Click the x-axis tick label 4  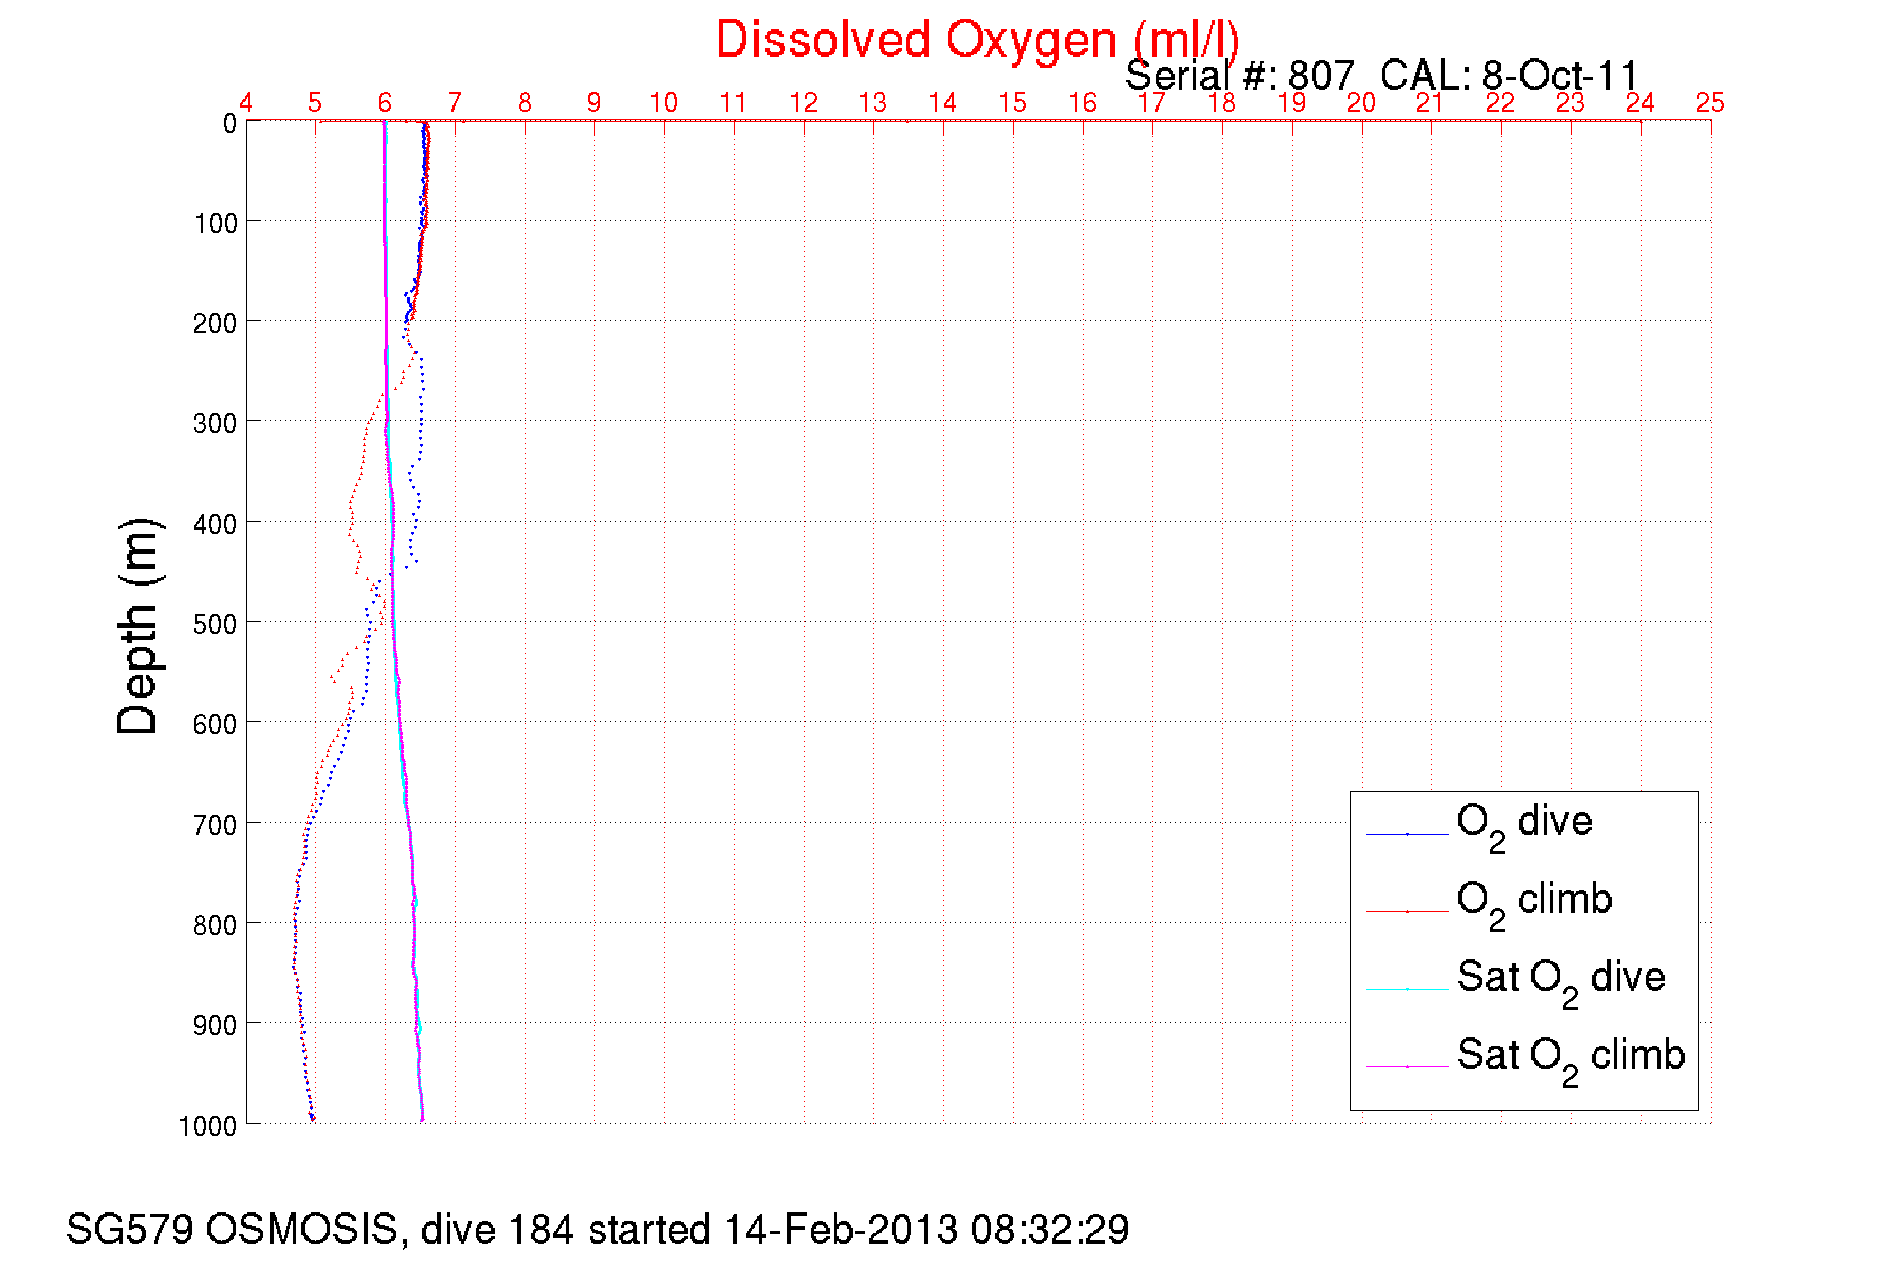point(246,103)
